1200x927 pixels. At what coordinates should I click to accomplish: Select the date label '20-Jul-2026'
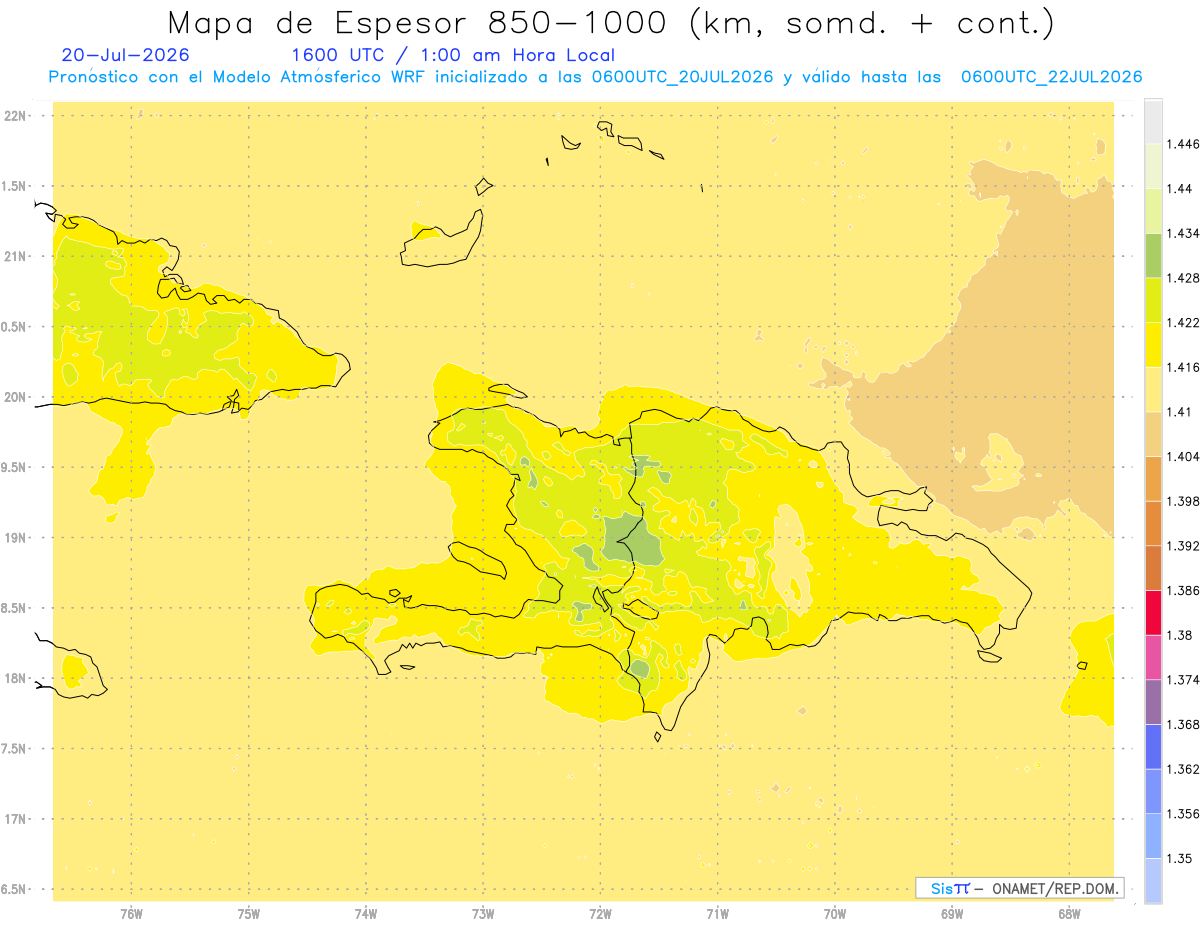[x=125, y=56]
